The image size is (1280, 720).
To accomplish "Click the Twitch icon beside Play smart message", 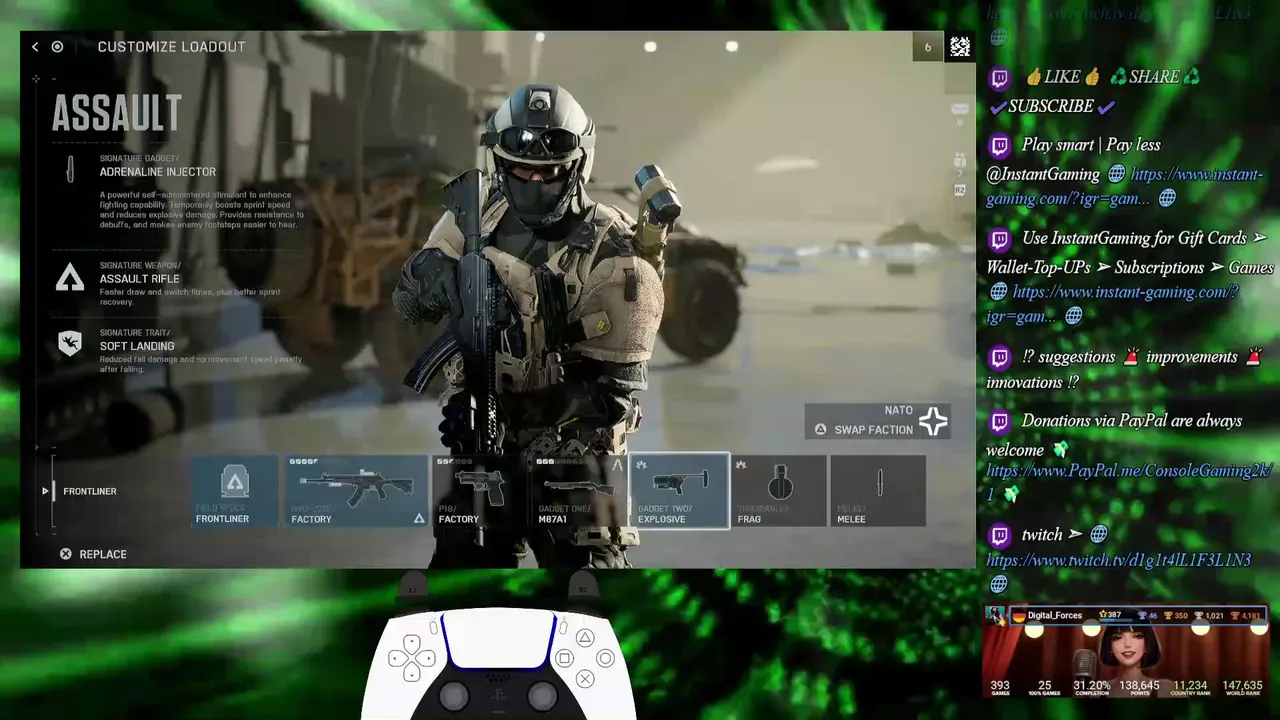I will [x=999, y=146].
